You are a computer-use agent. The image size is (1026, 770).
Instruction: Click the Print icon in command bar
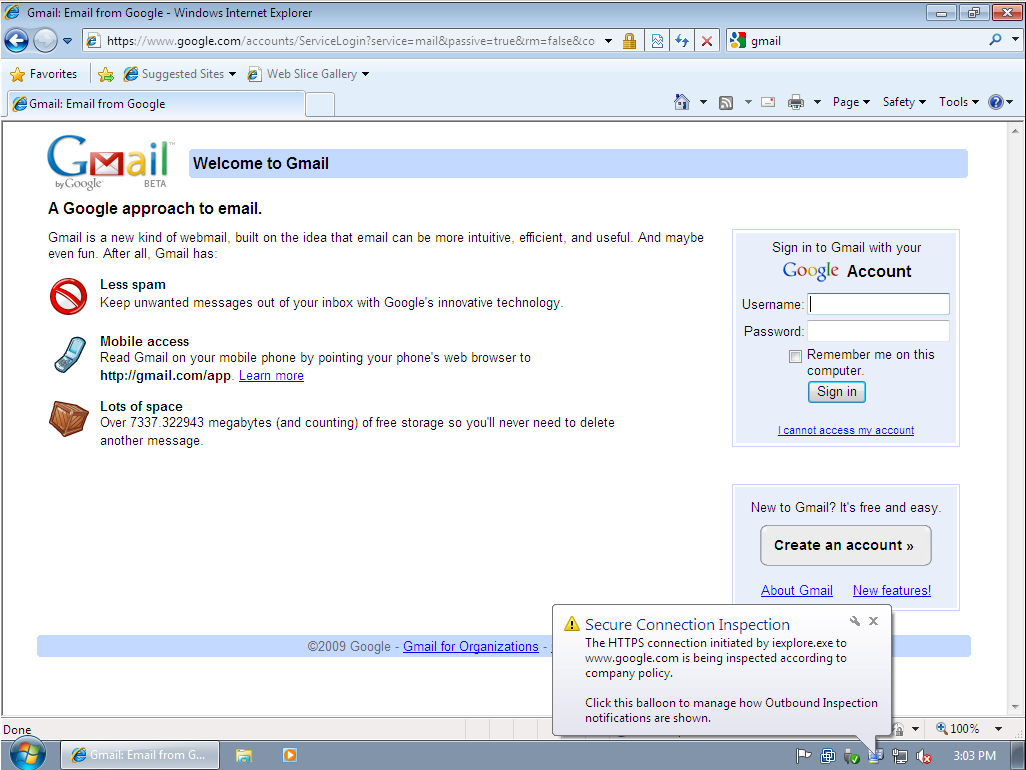click(796, 102)
